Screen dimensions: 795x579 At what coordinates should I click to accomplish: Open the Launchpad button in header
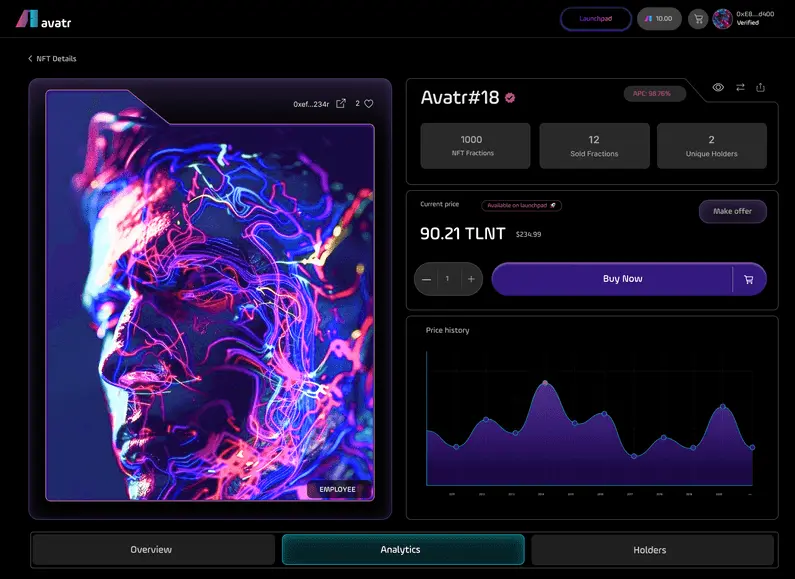(596, 19)
